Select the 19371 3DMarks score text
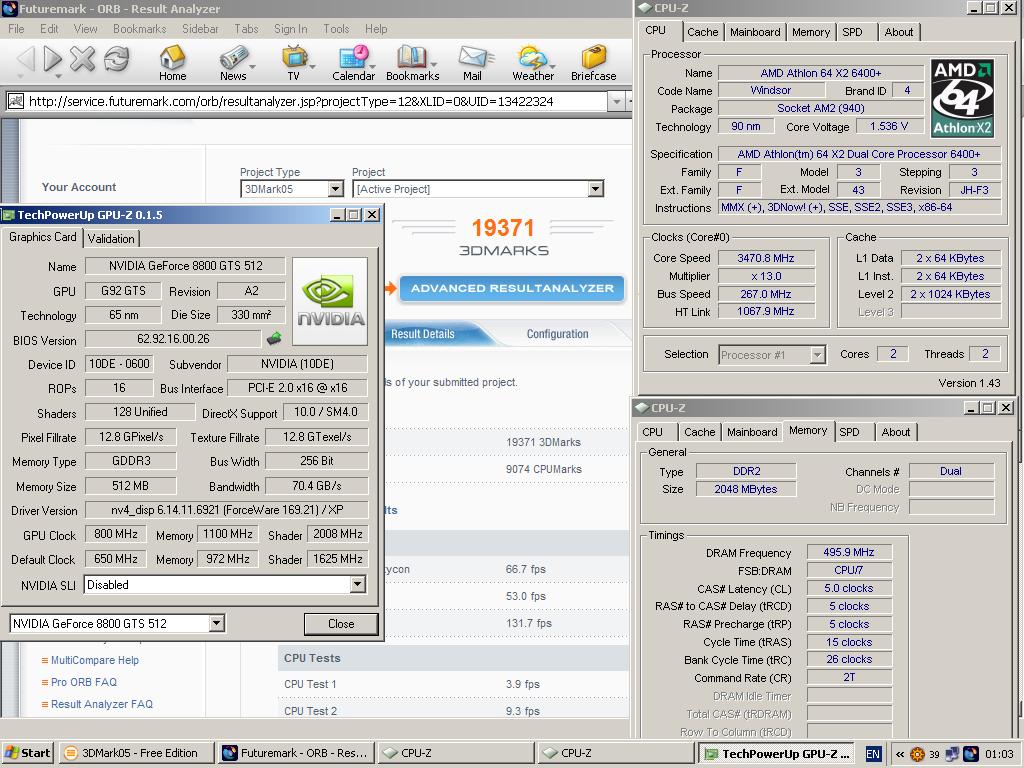Image resolution: width=1024 pixels, height=768 pixels. (543, 442)
